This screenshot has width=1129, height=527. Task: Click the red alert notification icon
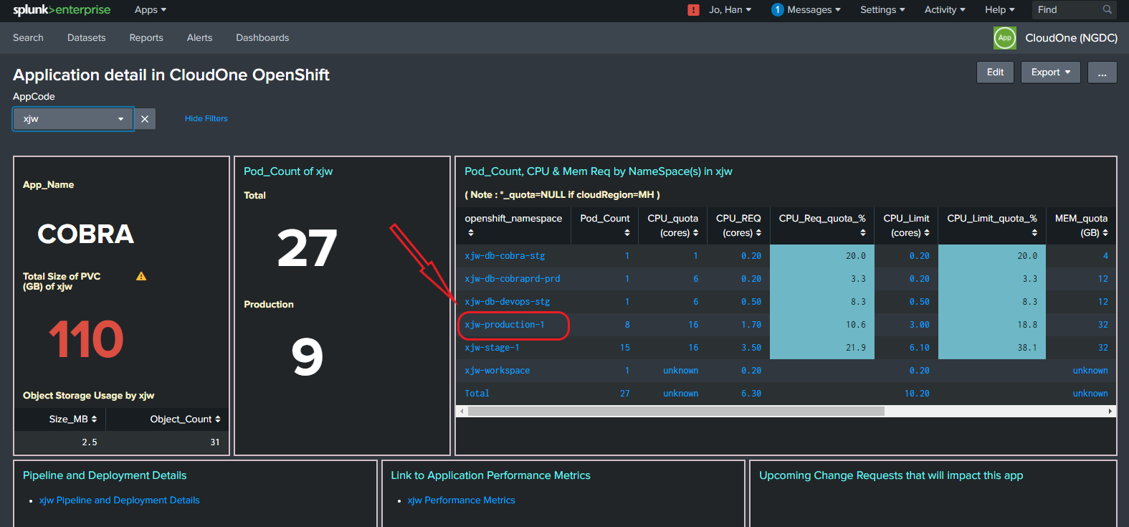click(x=693, y=10)
